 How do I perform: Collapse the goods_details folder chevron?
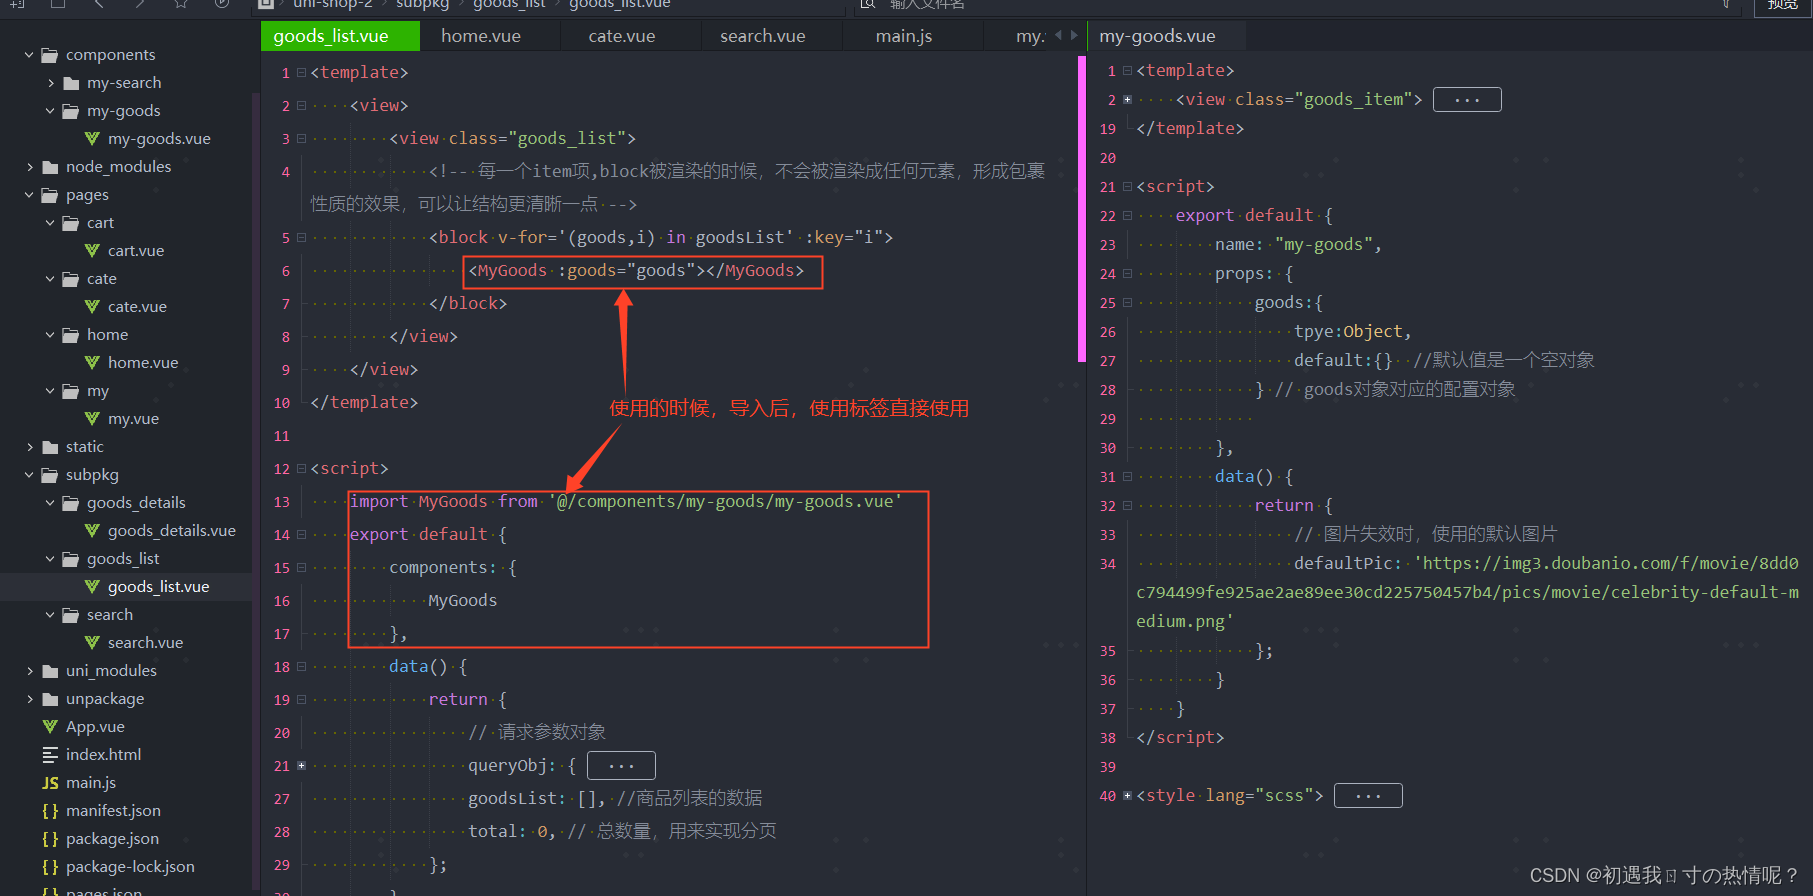click(50, 503)
